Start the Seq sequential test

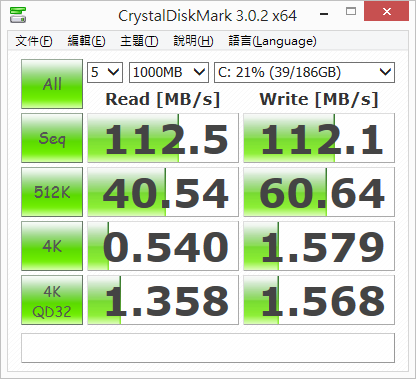point(52,138)
